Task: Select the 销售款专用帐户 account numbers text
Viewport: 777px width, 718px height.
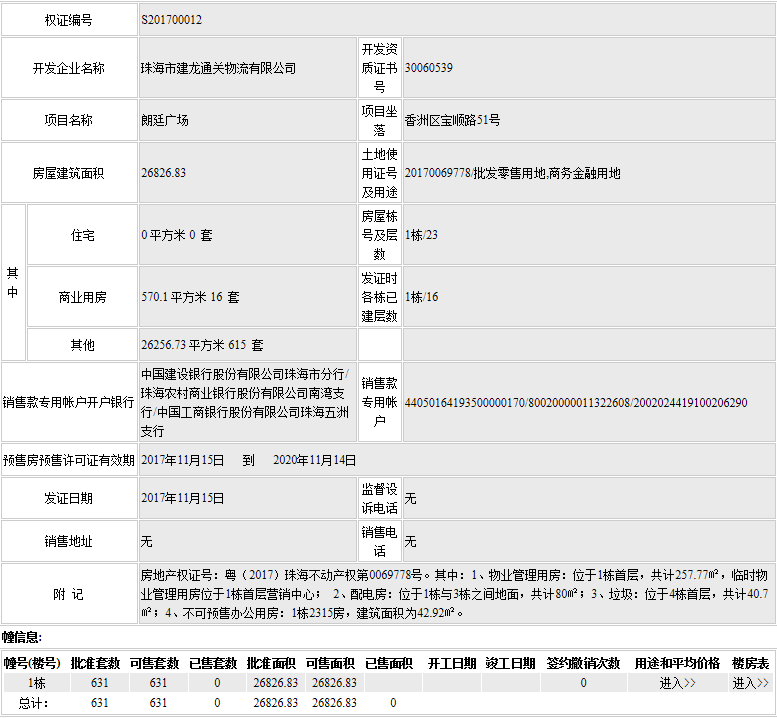Action: (575, 403)
